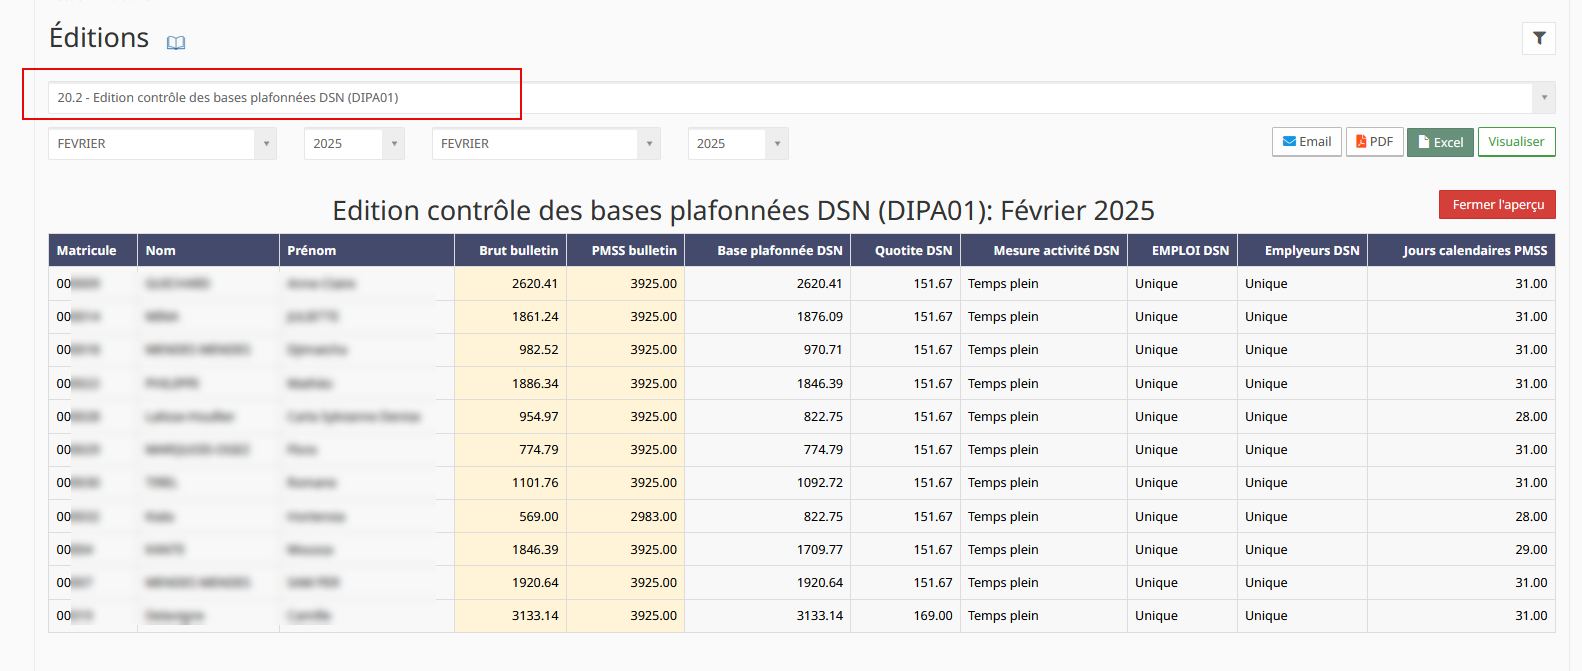Open the edition selection dropdown arrow
The image size is (1582, 671).
(x=1544, y=97)
